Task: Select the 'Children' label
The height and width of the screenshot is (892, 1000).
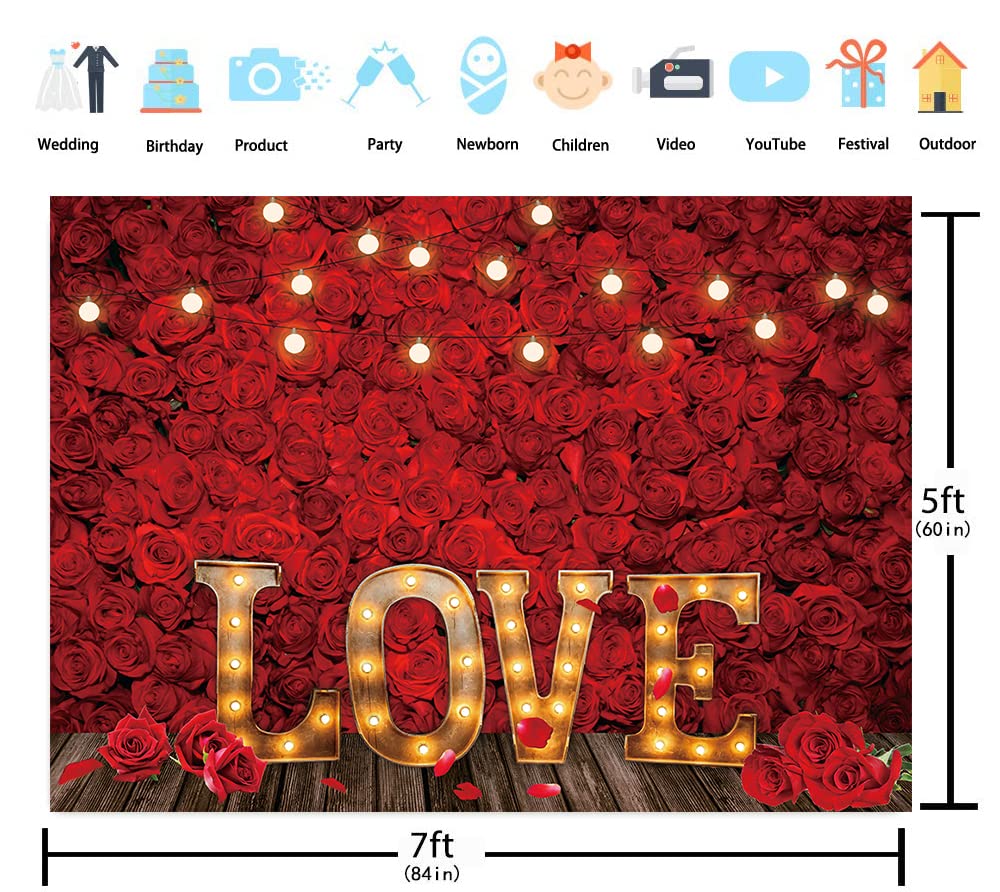Action: pos(580,145)
